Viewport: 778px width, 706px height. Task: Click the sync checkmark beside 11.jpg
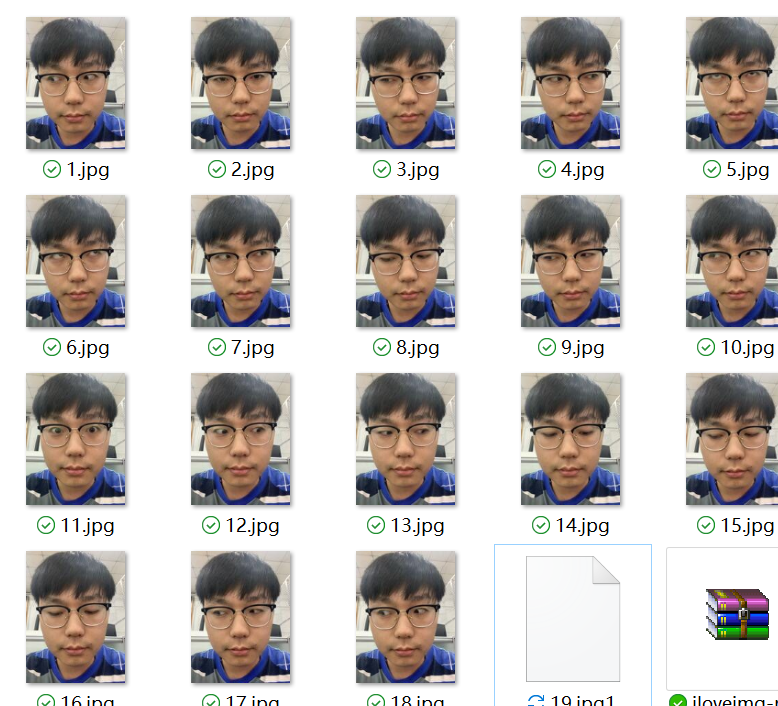pos(46,525)
